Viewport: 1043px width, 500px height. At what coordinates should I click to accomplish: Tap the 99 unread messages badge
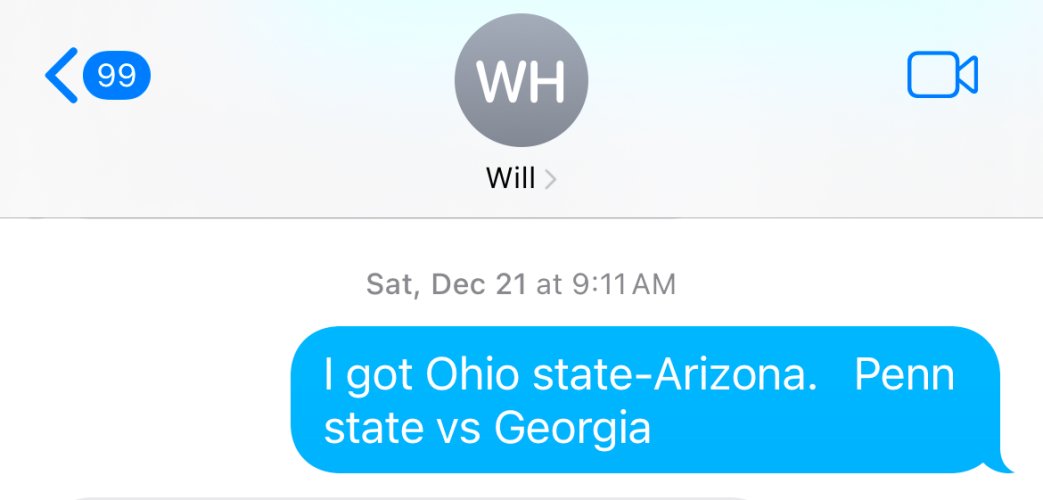point(116,75)
